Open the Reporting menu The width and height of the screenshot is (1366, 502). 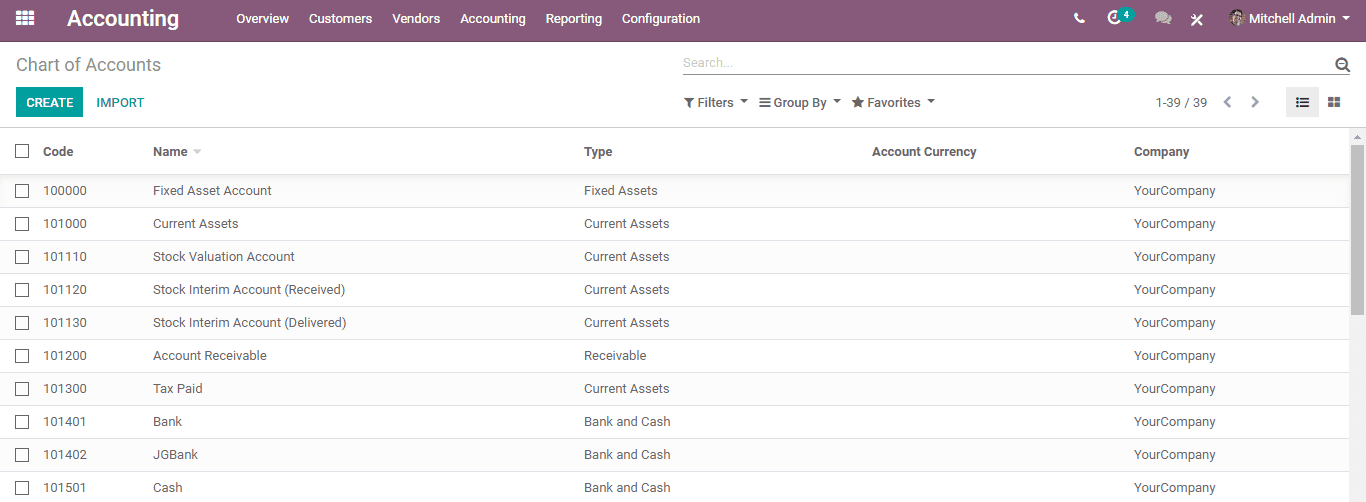(x=574, y=19)
